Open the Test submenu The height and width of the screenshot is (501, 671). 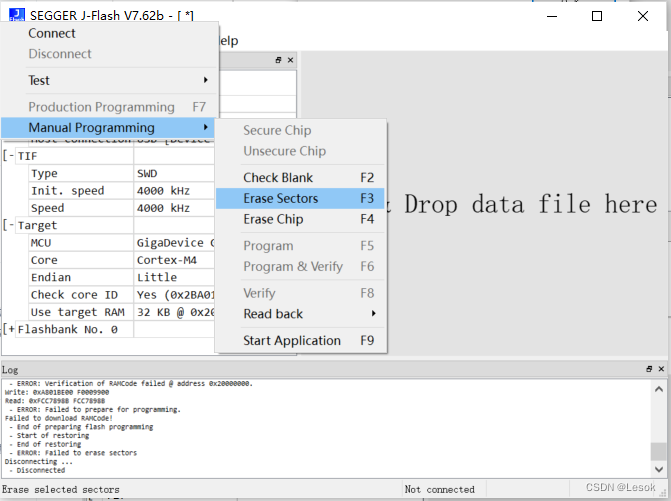tap(110, 80)
